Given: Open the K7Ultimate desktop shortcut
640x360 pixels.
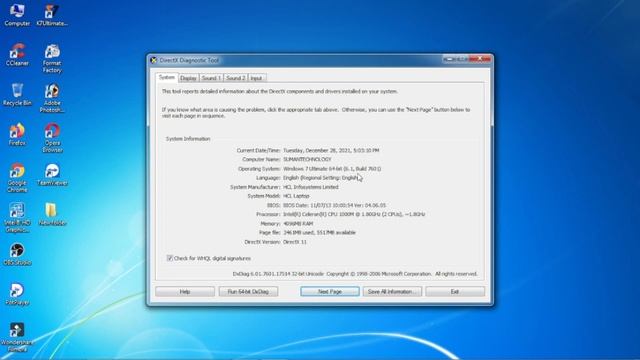Looking at the screenshot, I should coord(52,15).
